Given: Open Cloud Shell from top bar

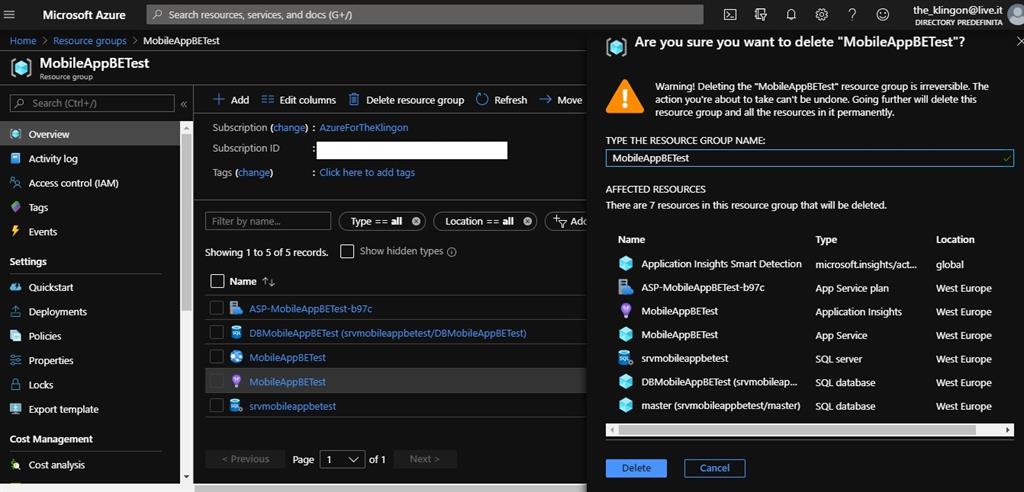Looking at the screenshot, I should click(x=731, y=14).
